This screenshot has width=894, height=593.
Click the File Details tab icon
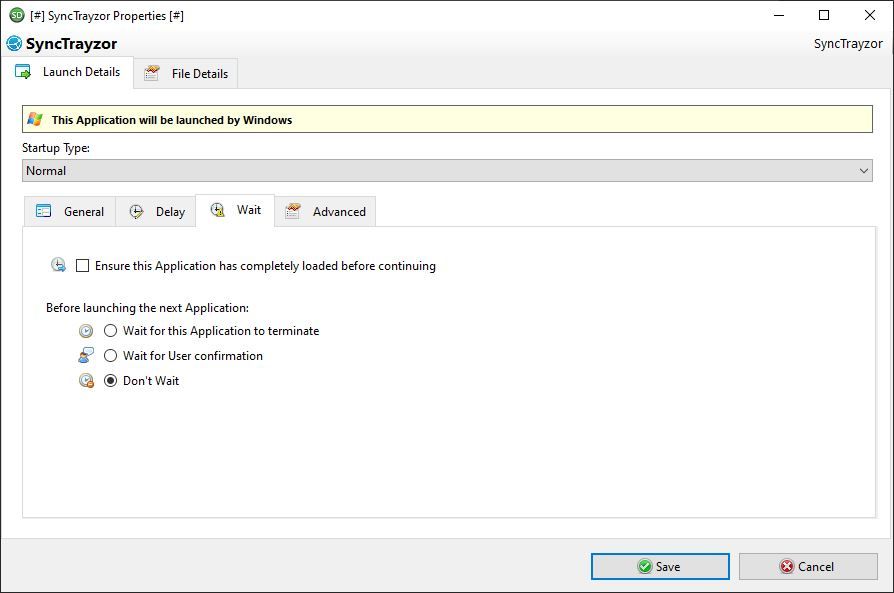(152, 72)
